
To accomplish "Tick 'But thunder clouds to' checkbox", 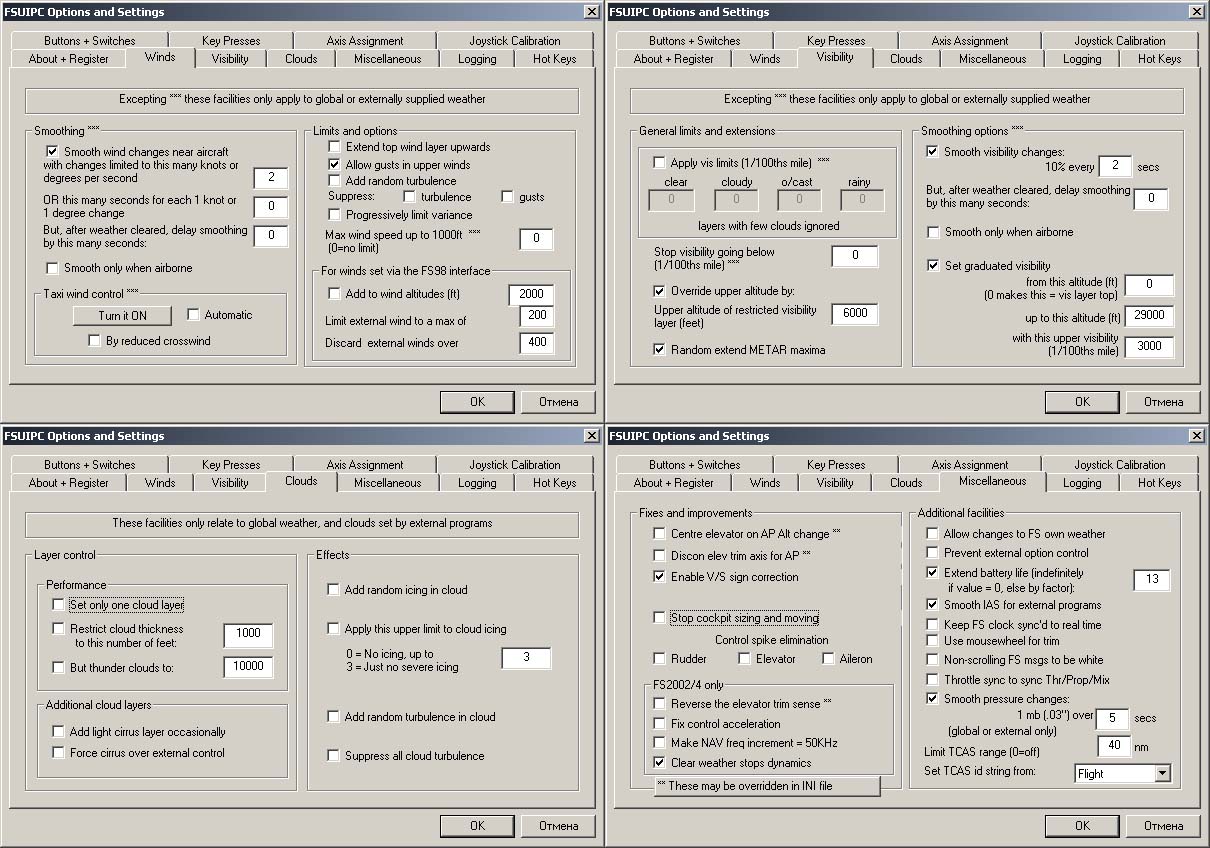I will (59, 667).
